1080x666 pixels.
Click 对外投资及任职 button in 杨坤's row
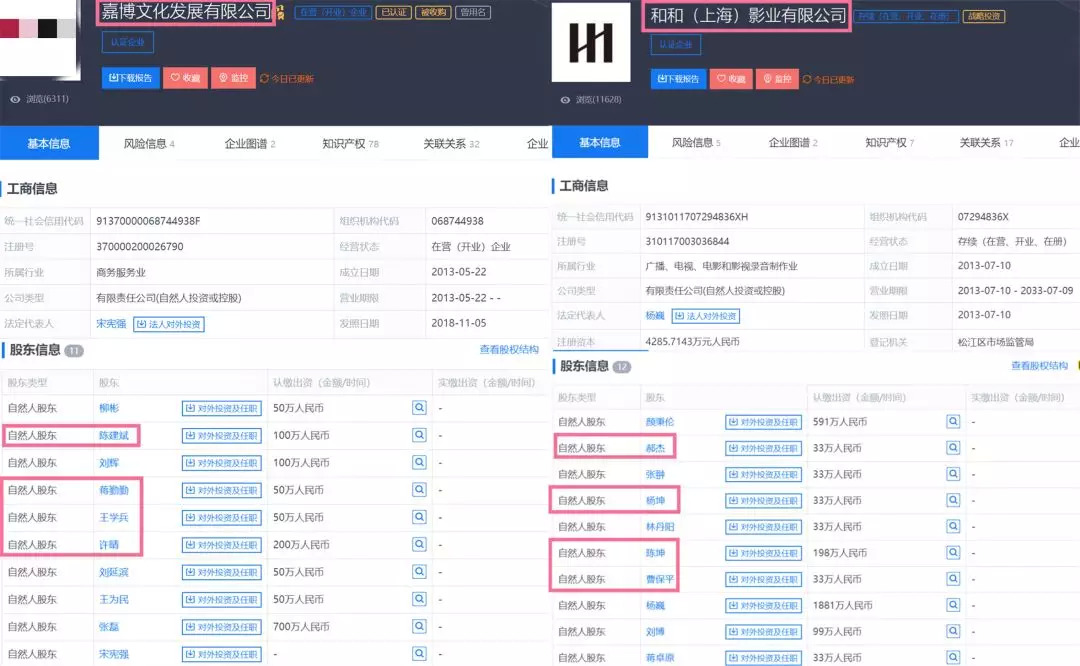tap(763, 501)
